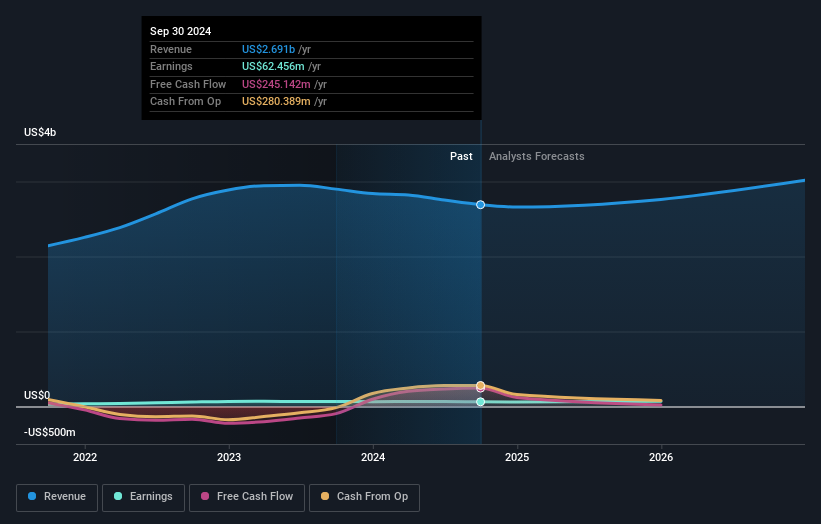Click the US$0 y-axis label
This screenshot has width=821, height=524.
(x=37, y=395)
